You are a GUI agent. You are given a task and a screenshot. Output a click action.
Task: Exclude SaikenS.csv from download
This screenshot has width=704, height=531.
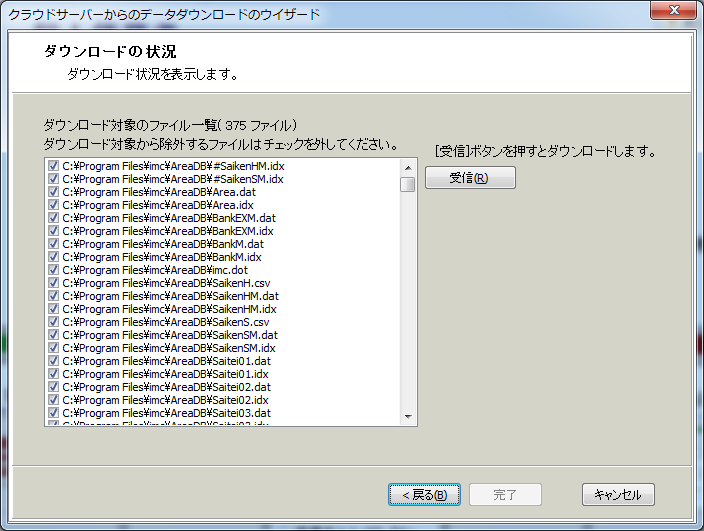(54, 322)
